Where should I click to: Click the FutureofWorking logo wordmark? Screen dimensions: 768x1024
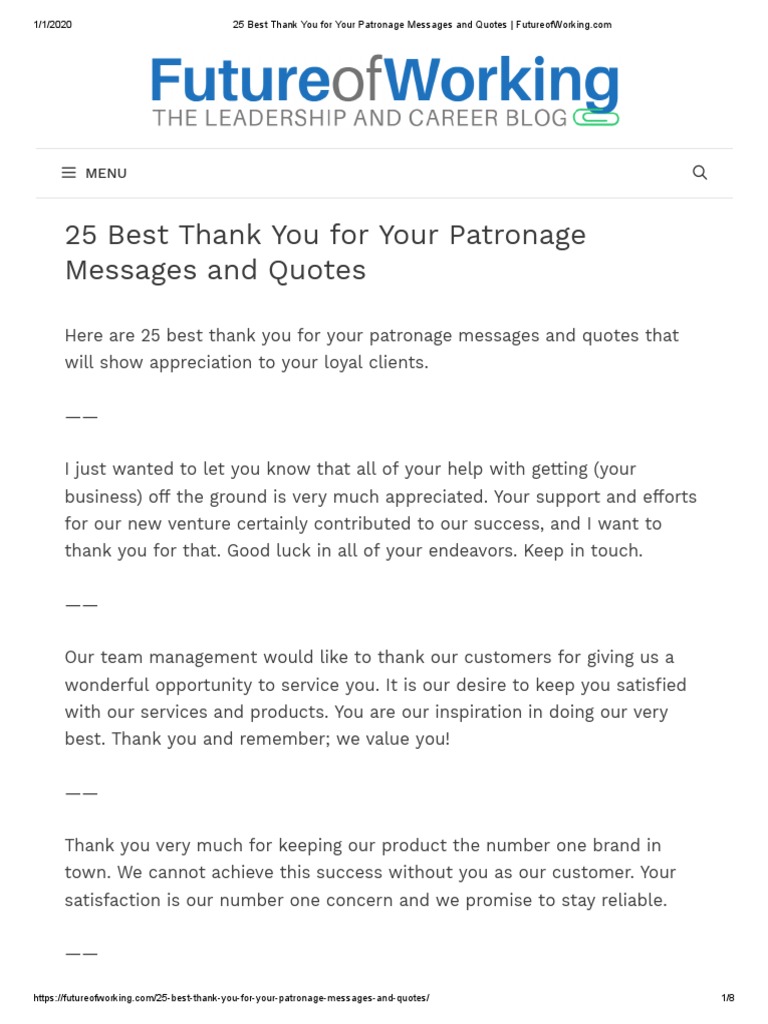coord(384,82)
